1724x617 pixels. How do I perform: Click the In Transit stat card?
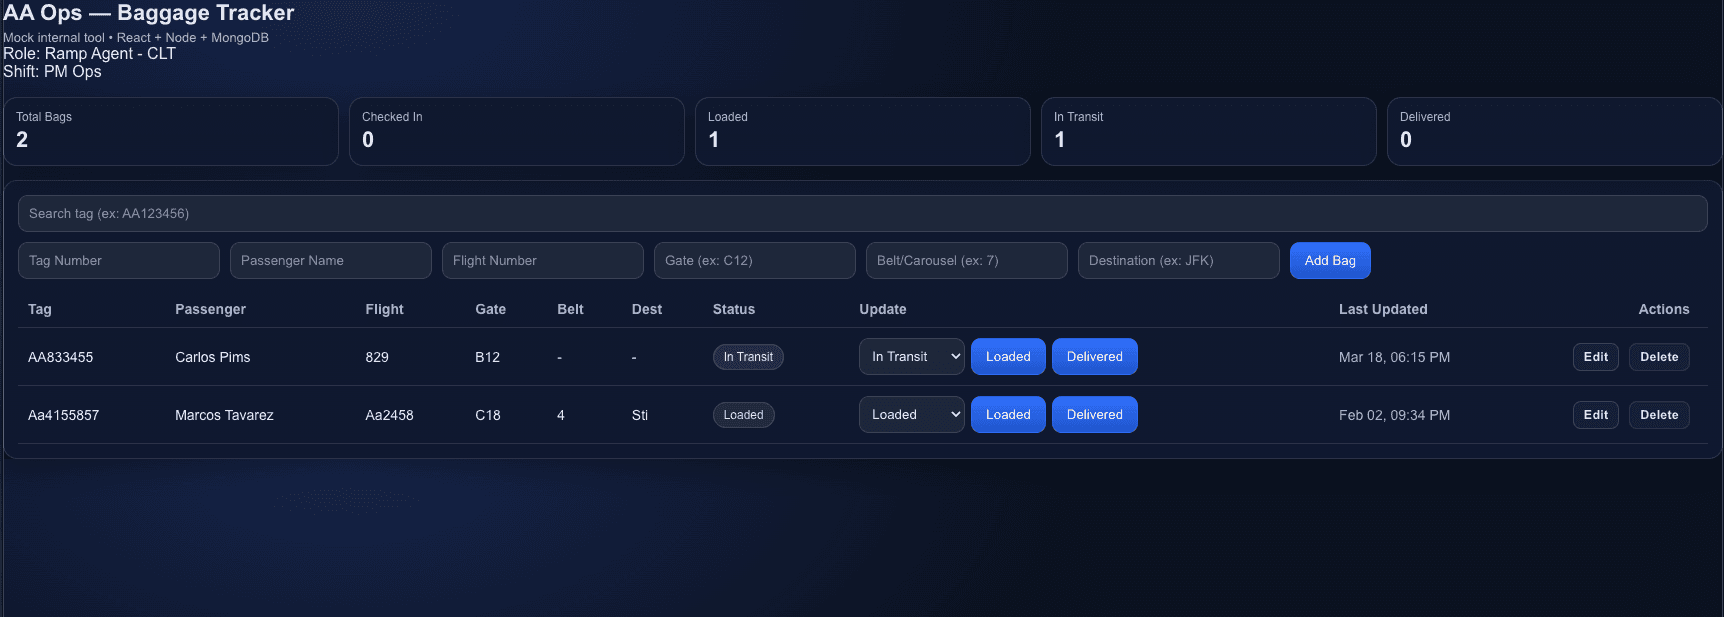(x=1209, y=131)
